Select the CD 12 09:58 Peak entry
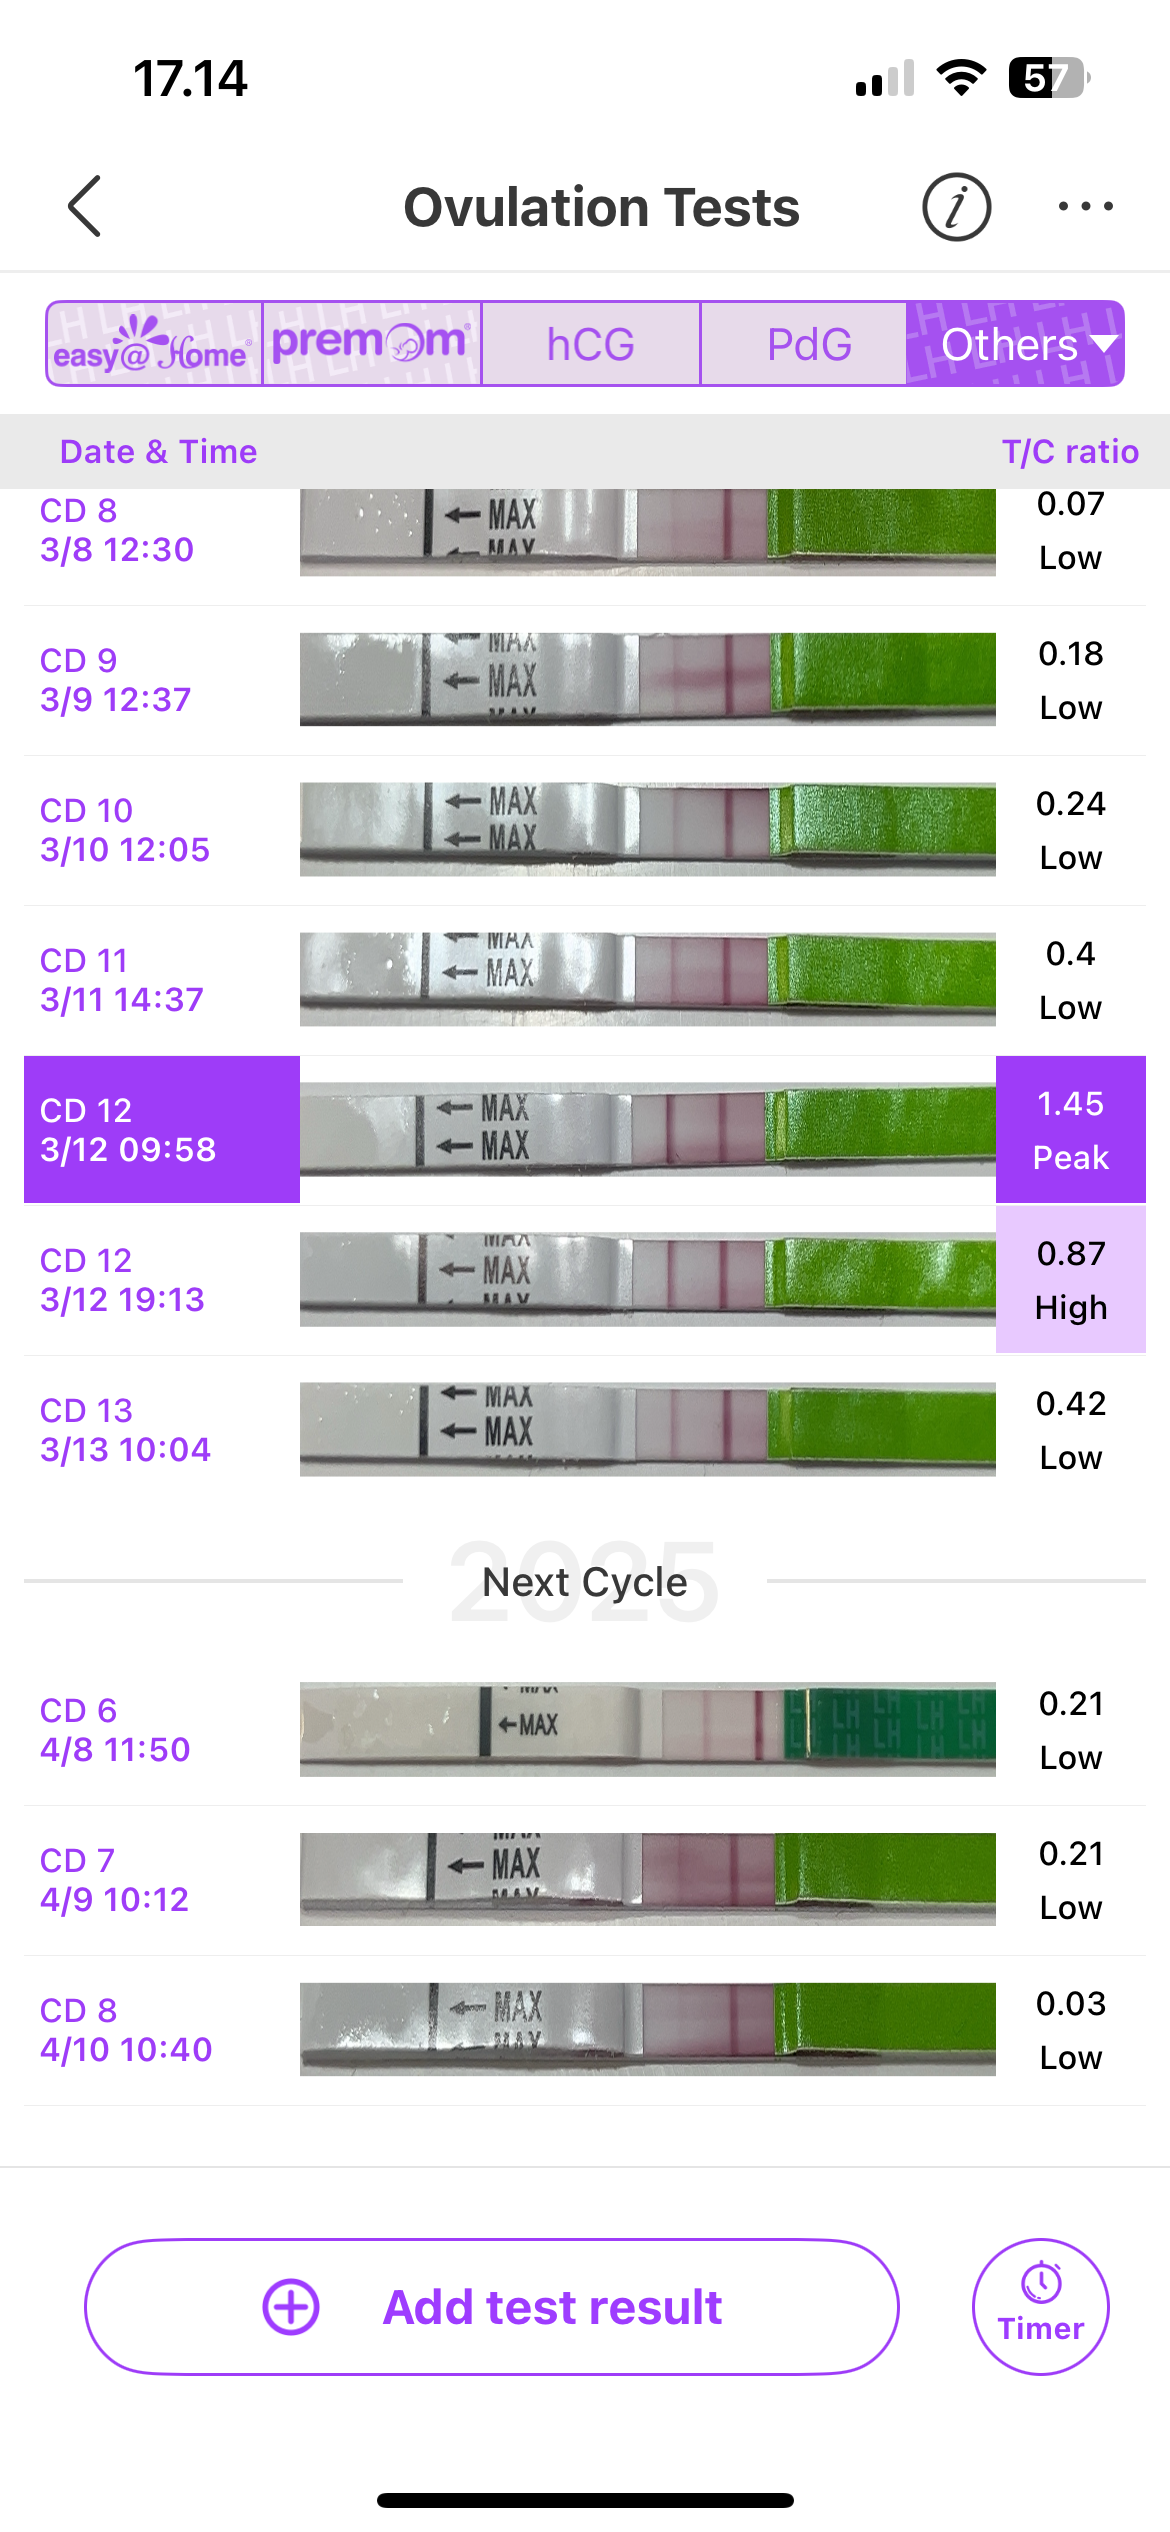The width and height of the screenshot is (1170, 2532). [162, 1130]
